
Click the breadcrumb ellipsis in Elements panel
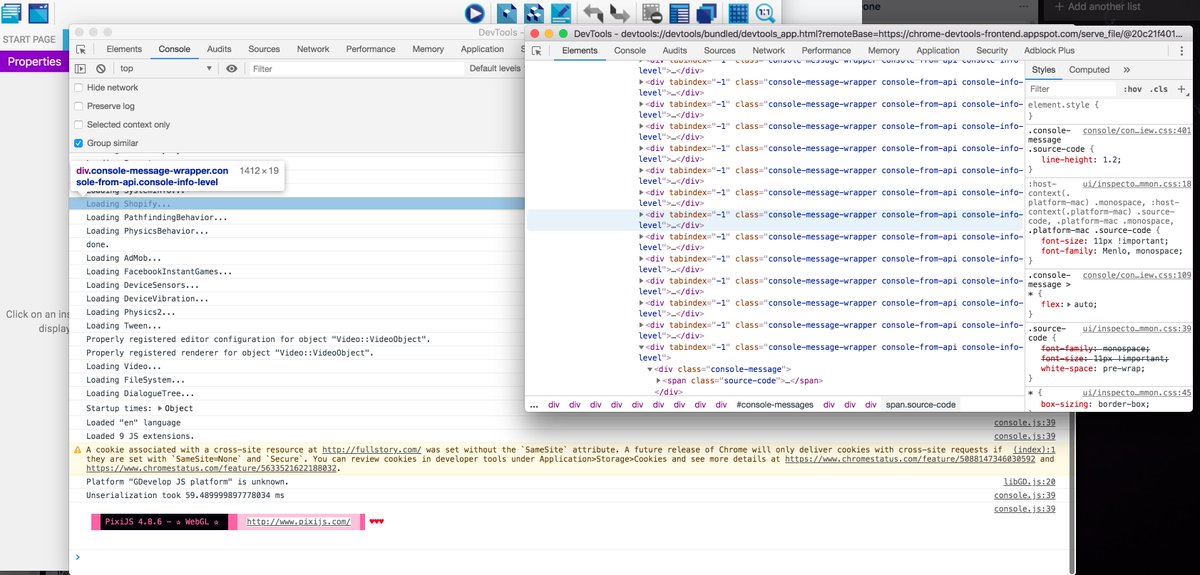pos(535,404)
